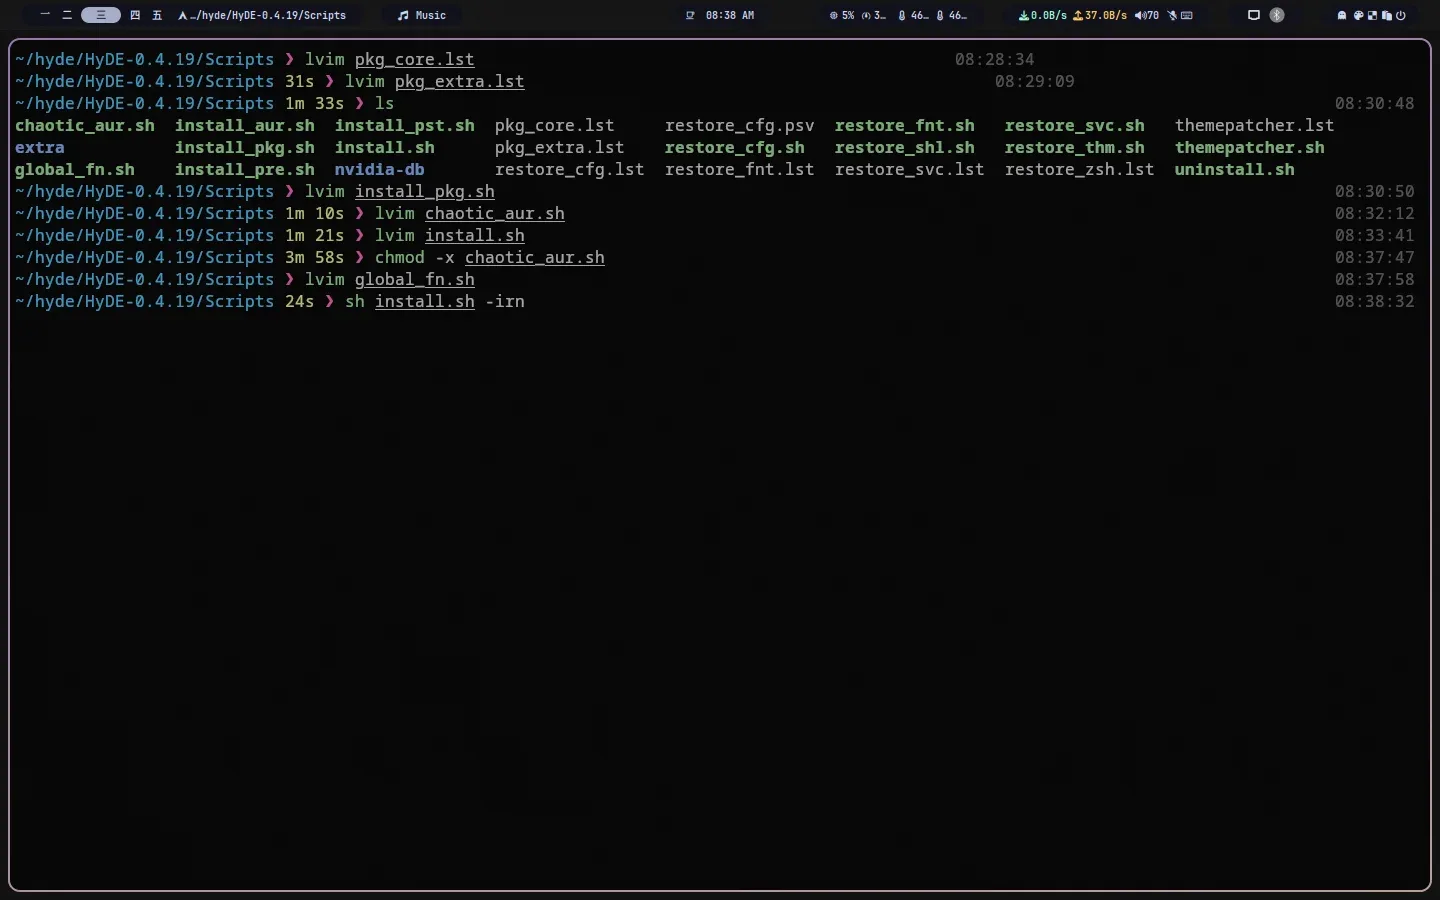1440x900 pixels.
Task: Click the volume speaker icon showing 70
Action: (x=1147, y=15)
